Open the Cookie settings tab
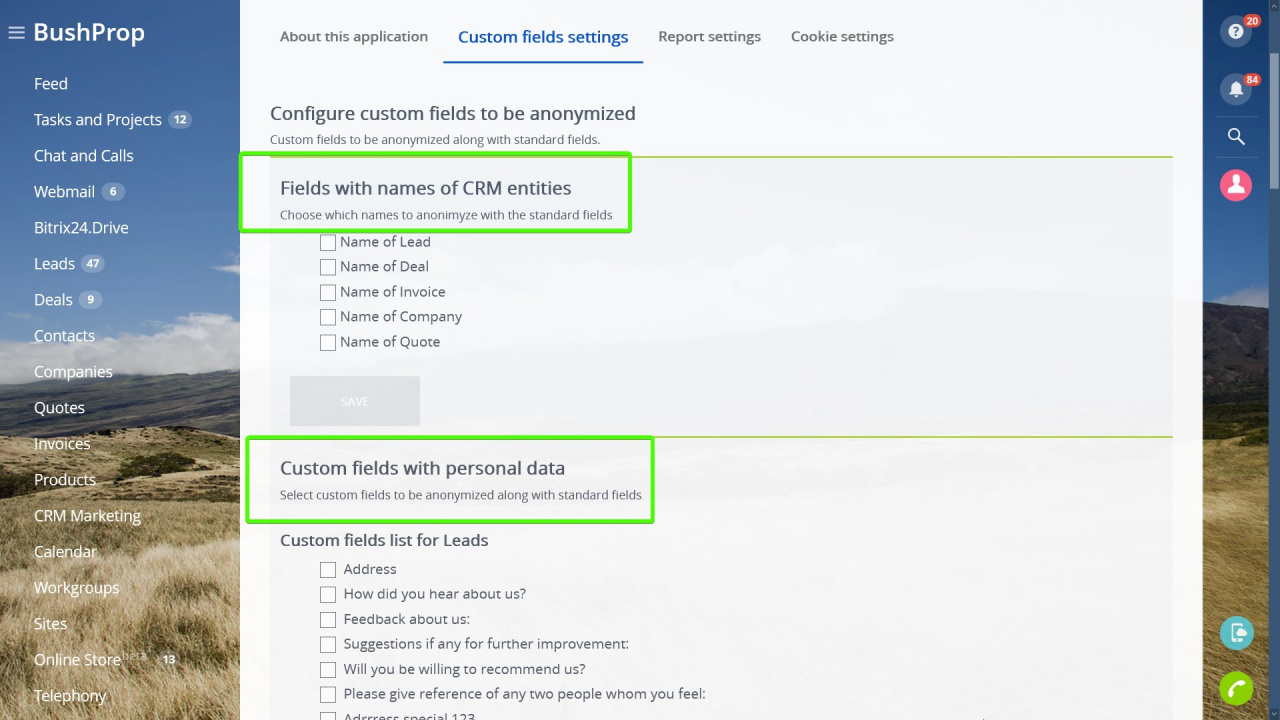Screen dimensions: 1280x720 tap(842, 36)
